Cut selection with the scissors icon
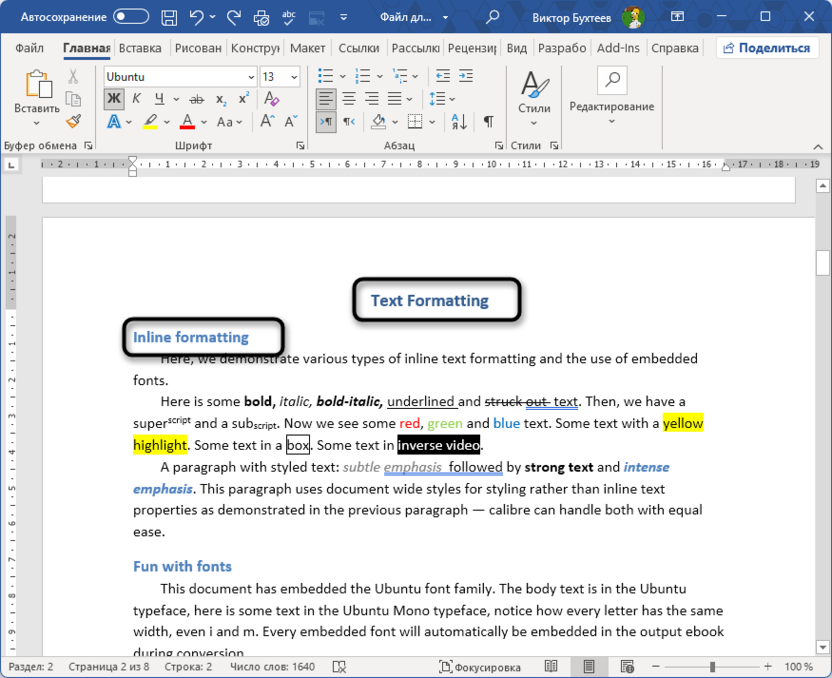This screenshot has height=678, width=832. click(73, 76)
